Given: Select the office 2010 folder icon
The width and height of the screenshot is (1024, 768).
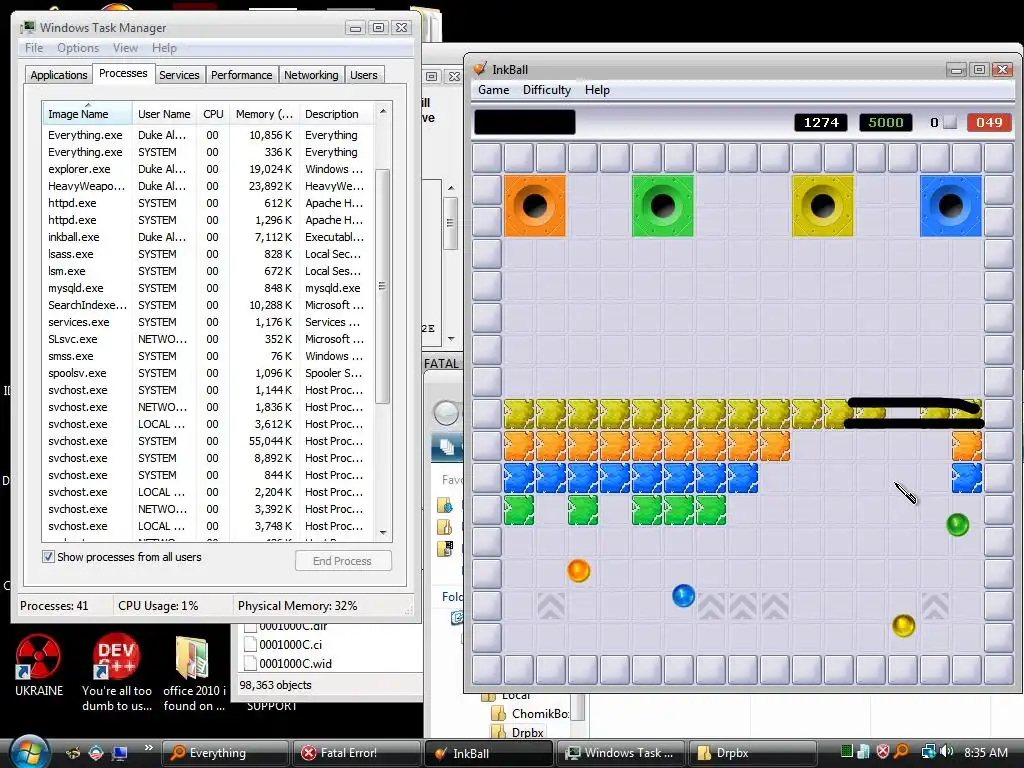Looking at the screenshot, I should click(x=192, y=657).
